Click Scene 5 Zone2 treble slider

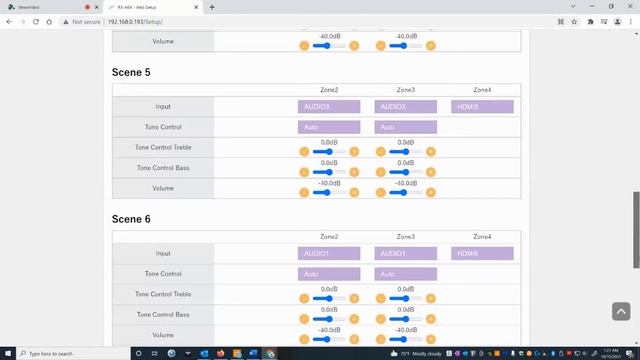coord(329,152)
